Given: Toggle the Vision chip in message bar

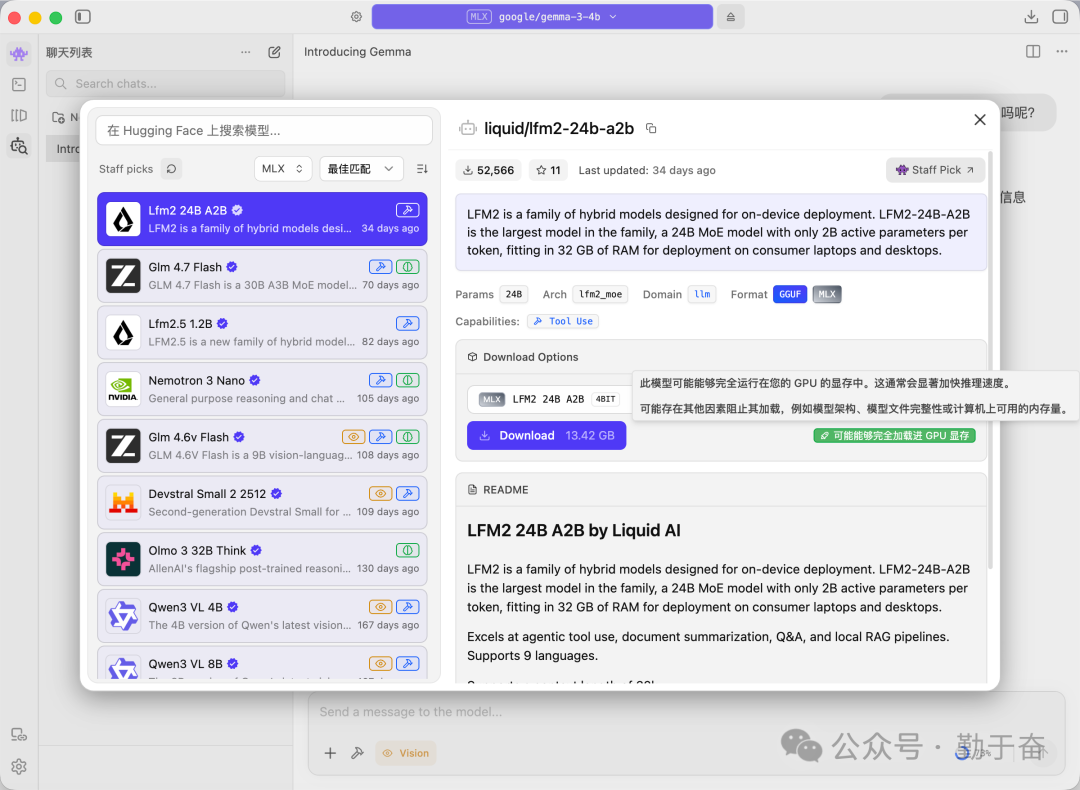Looking at the screenshot, I should (x=406, y=753).
